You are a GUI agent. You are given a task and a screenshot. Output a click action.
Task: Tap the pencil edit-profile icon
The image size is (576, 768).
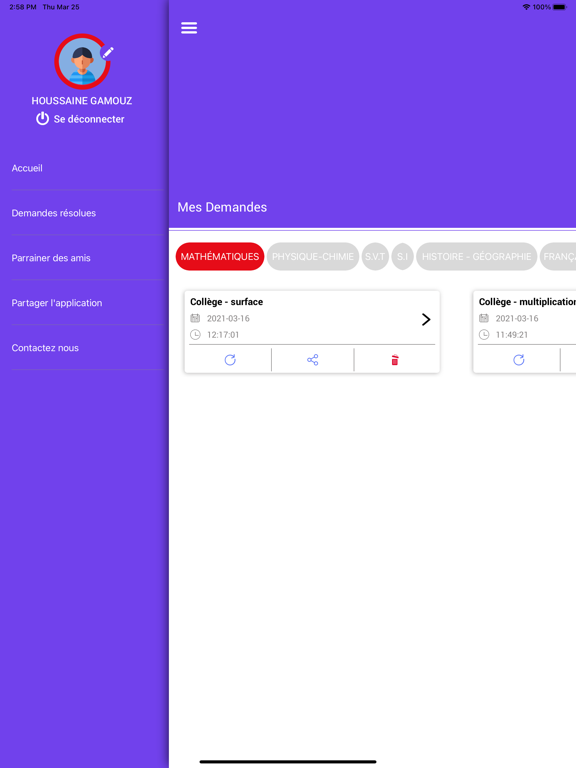pyautogui.click(x=108, y=52)
